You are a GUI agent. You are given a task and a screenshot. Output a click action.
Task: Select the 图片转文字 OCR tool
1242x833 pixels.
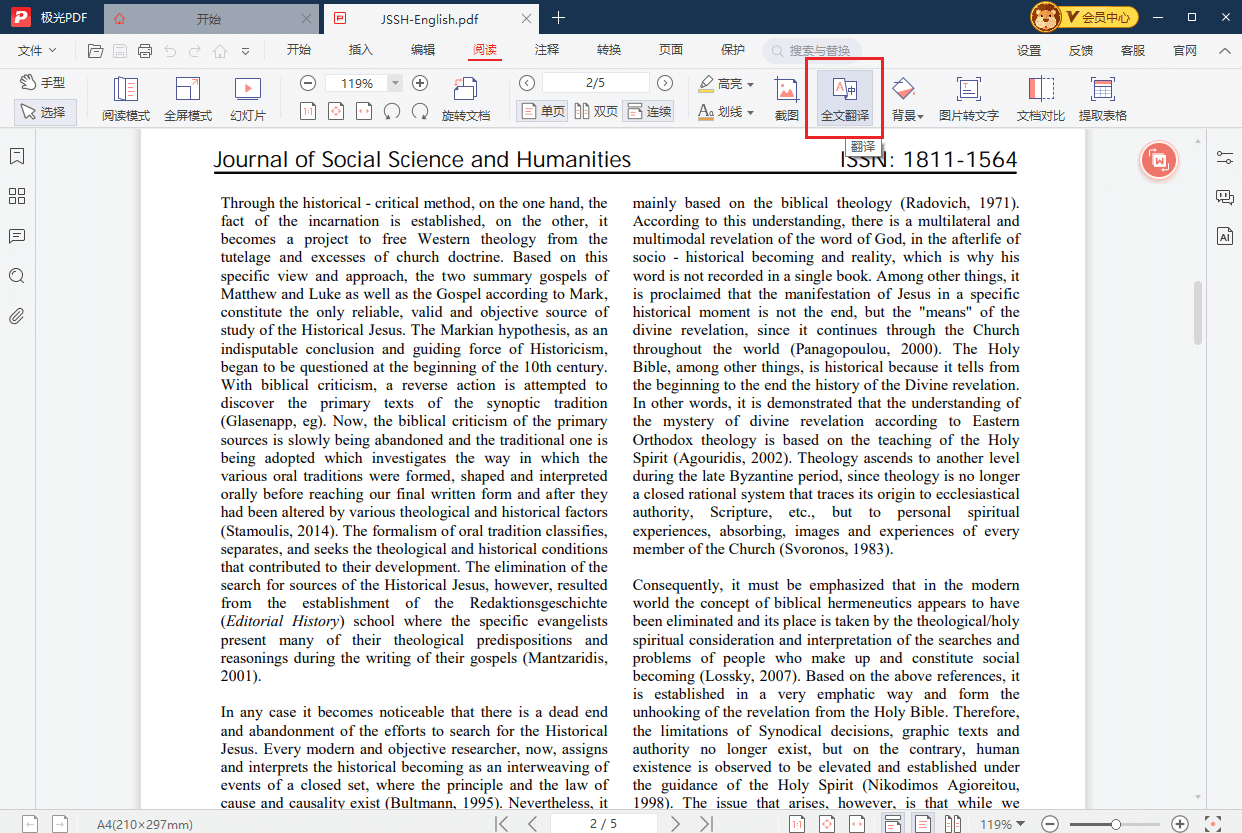968,99
